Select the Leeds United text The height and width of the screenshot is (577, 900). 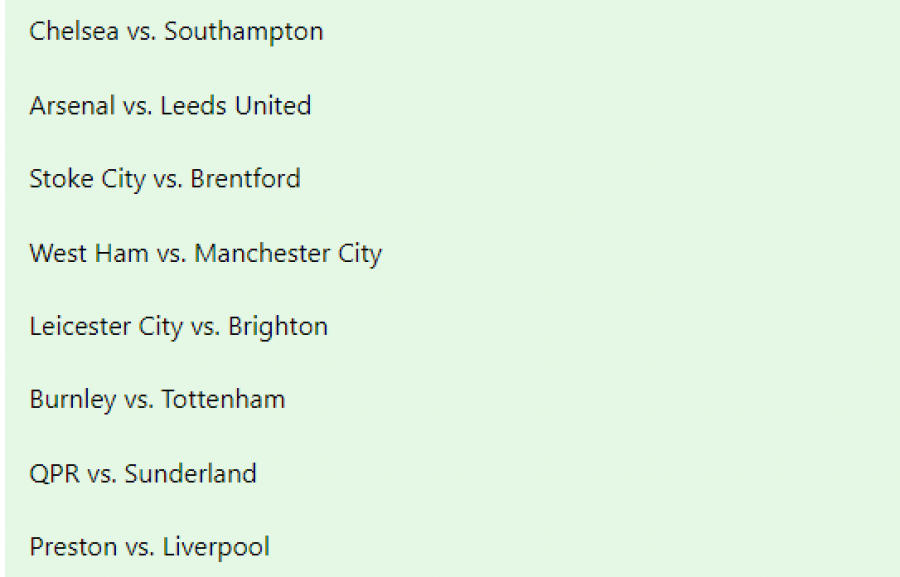pyautogui.click(x=236, y=106)
